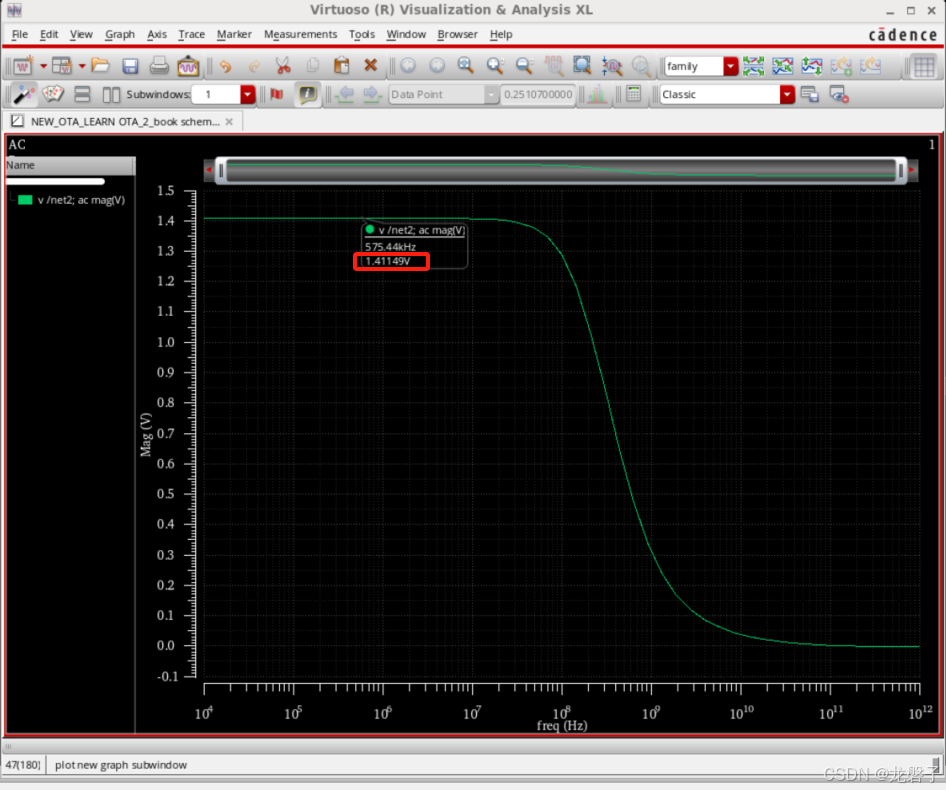
Task: Open the calculator icon
Action: pos(633,95)
